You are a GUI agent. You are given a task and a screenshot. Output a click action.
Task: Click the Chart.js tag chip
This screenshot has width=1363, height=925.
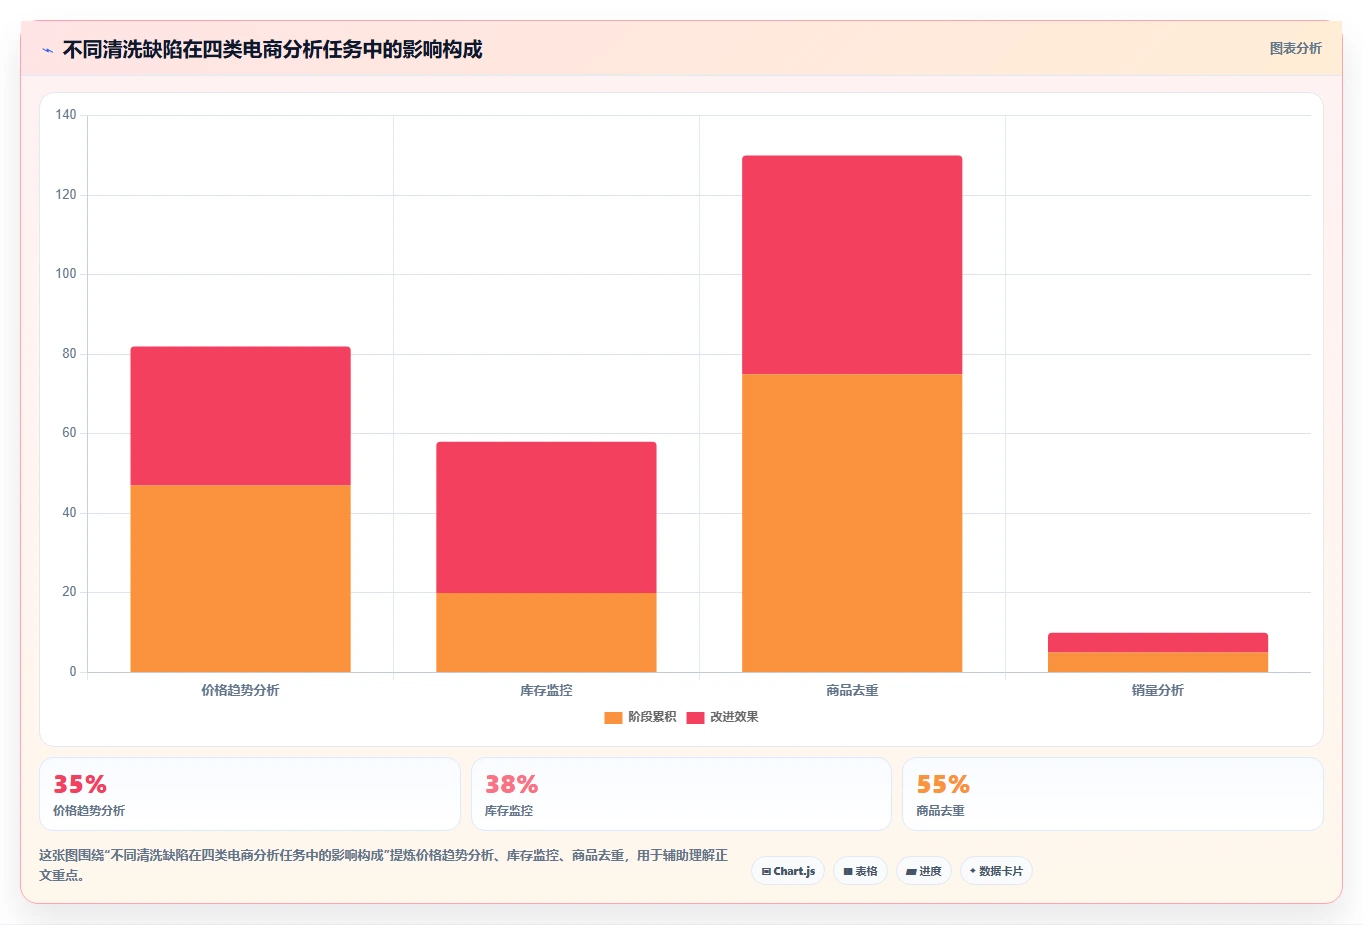(788, 871)
